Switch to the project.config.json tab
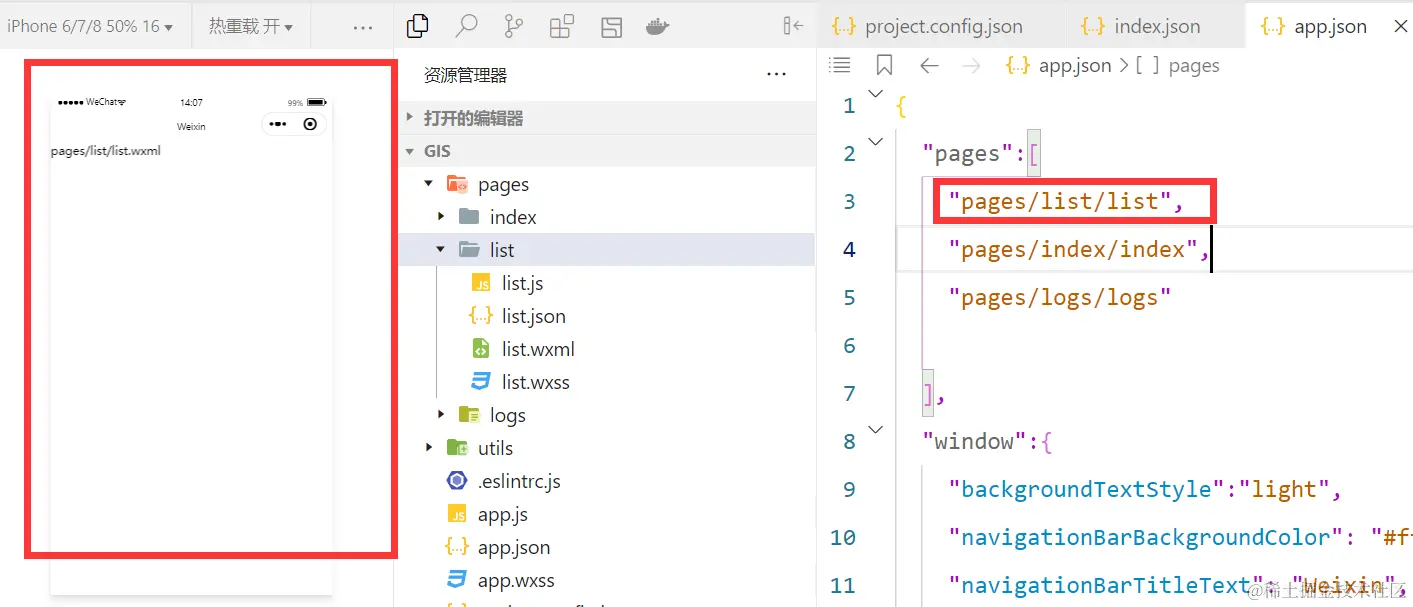The image size is (1413, 607). [x=926, y=26]
